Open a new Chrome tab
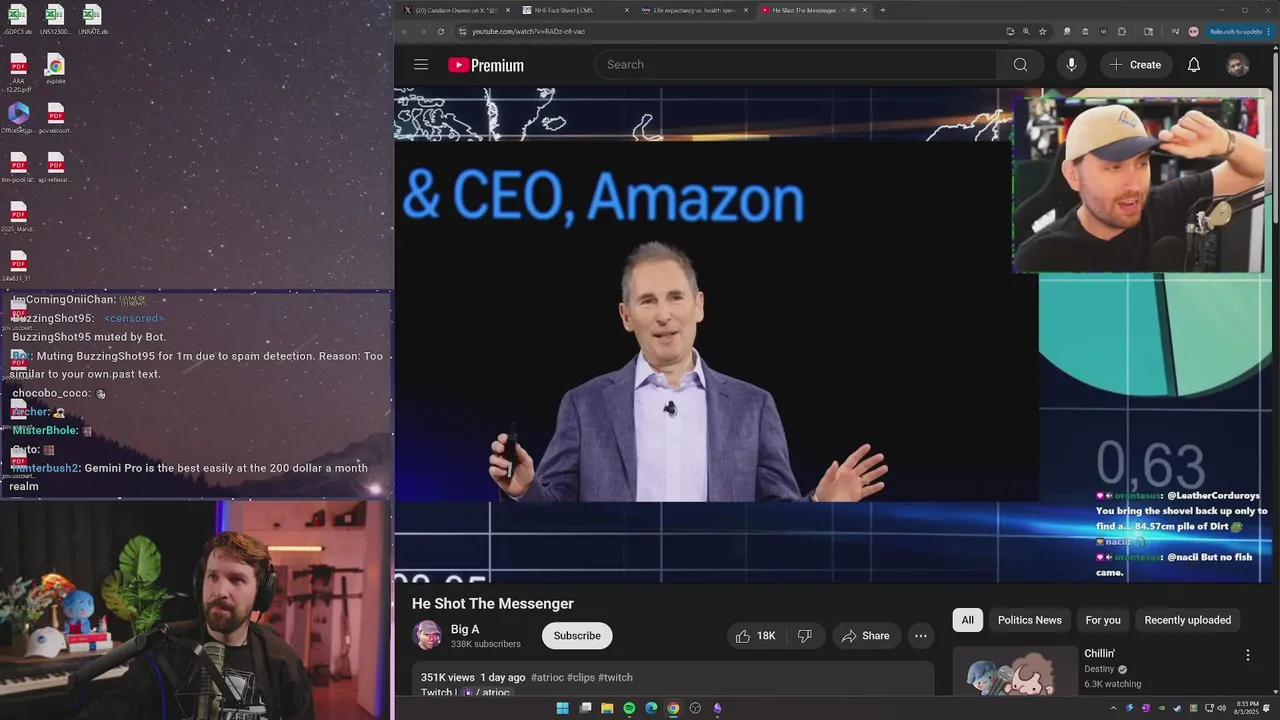This screenshot has width=1280, height=720. tap(882, 10)
